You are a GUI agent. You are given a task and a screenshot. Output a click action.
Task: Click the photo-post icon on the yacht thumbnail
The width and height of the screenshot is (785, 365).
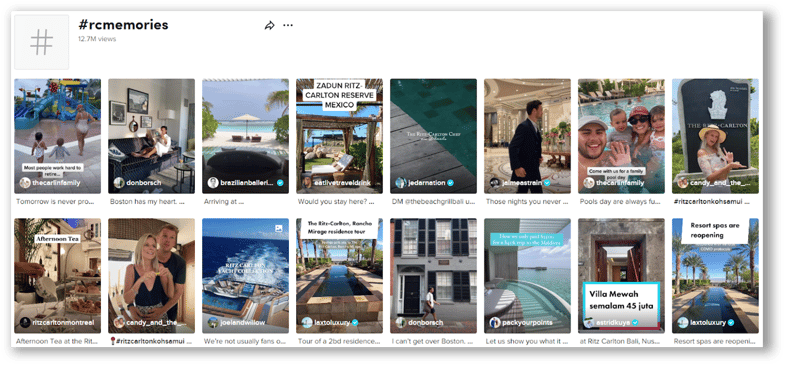pyautogui.click(x=279, y=228)
